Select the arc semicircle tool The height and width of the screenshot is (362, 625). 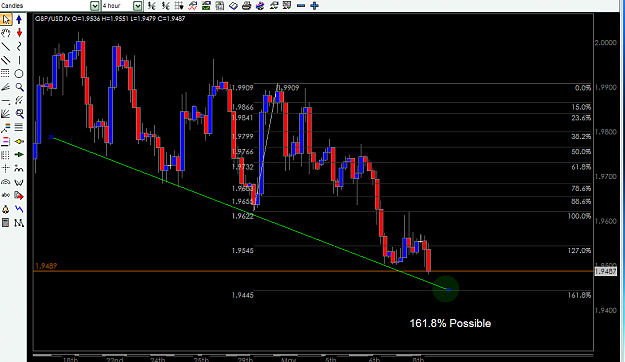[x=6, y=182]
